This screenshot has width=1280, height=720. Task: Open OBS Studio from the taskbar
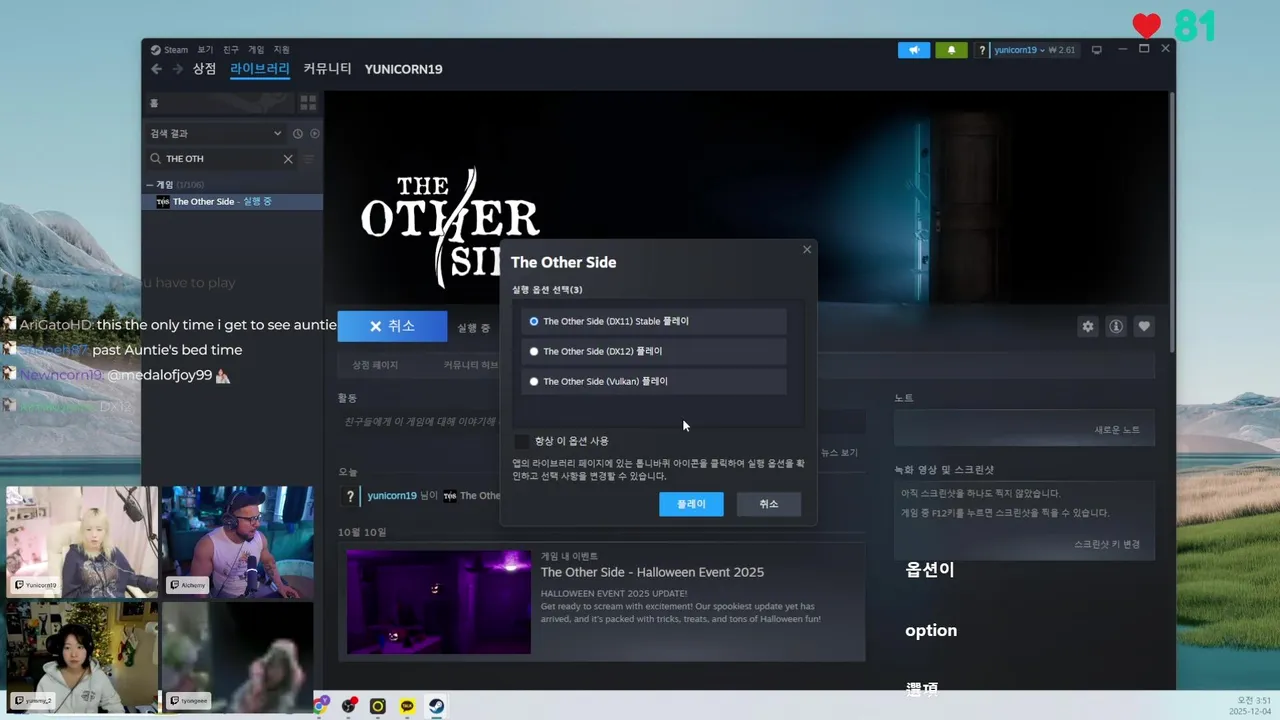[349, 706]
